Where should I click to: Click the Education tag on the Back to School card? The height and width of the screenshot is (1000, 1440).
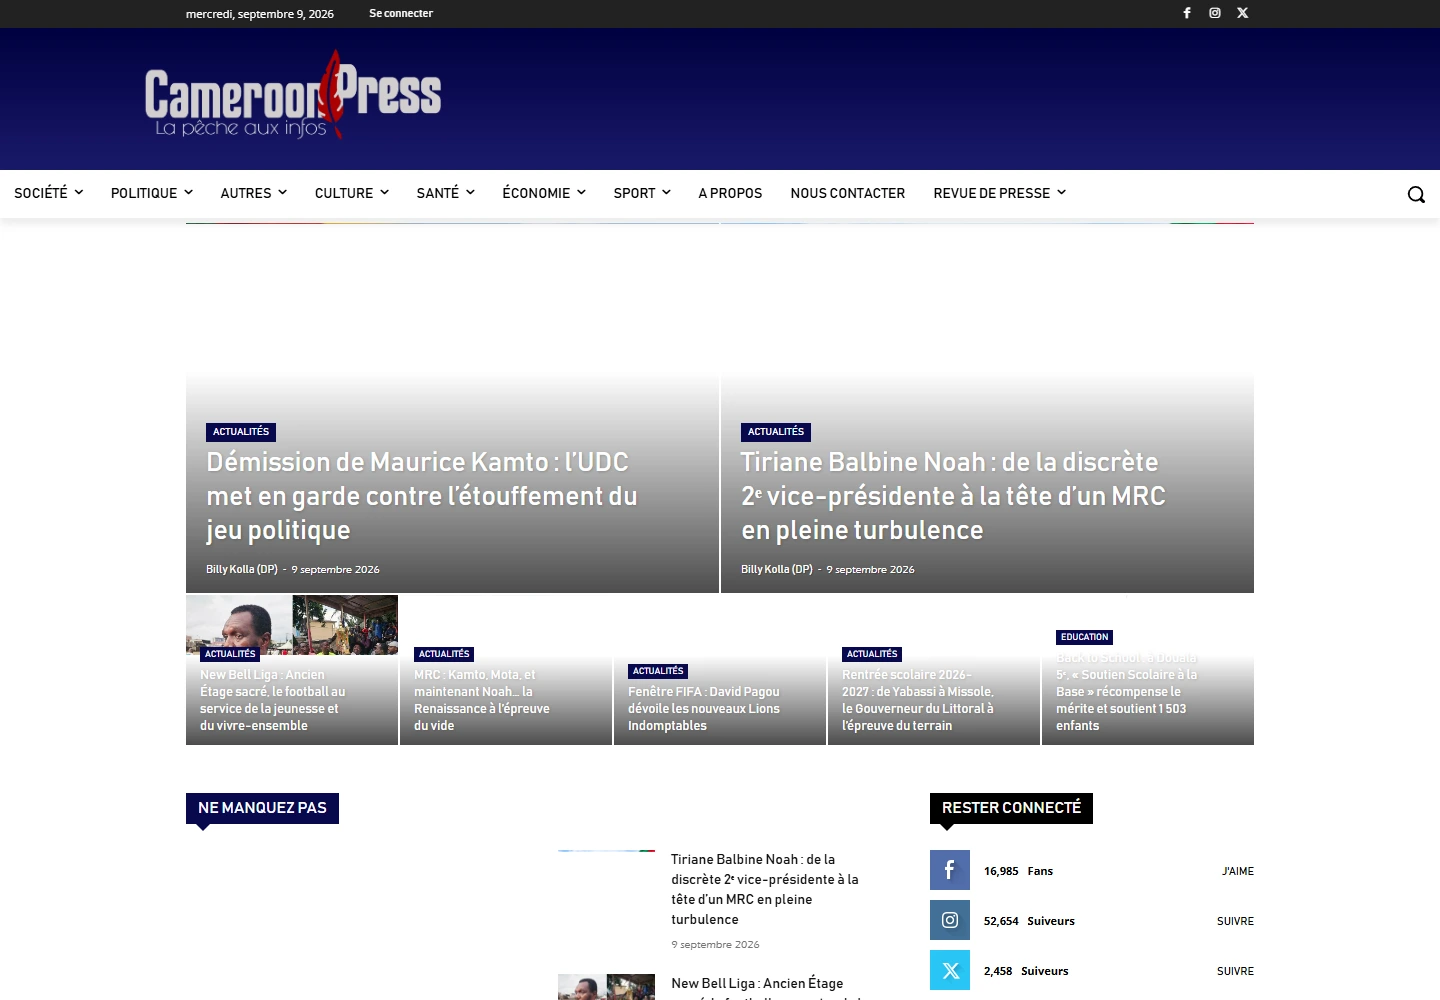(1085, 637)
